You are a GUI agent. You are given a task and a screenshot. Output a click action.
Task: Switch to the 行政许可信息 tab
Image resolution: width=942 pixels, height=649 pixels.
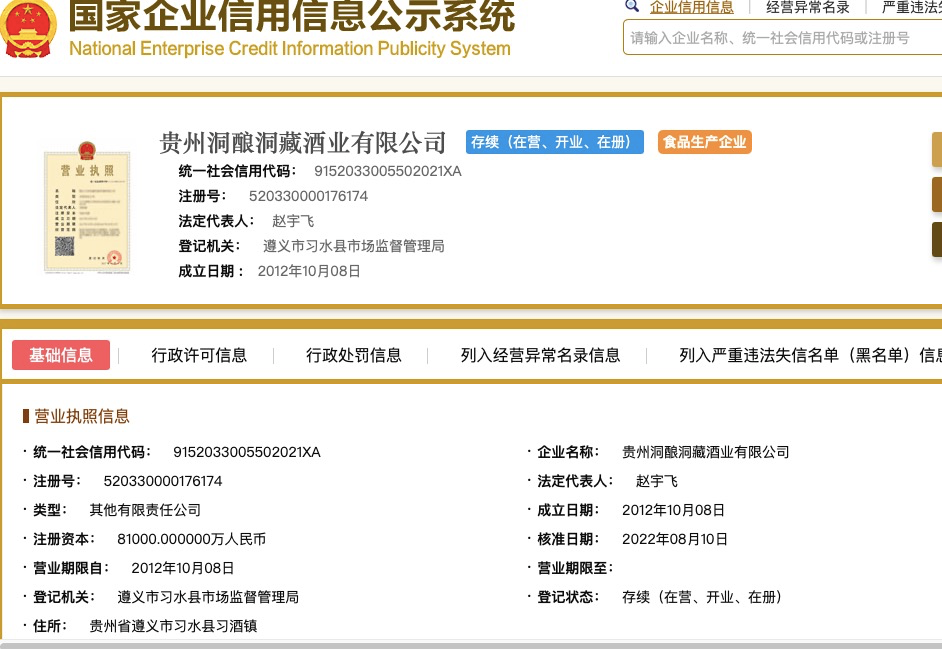(x=199, y=355)
